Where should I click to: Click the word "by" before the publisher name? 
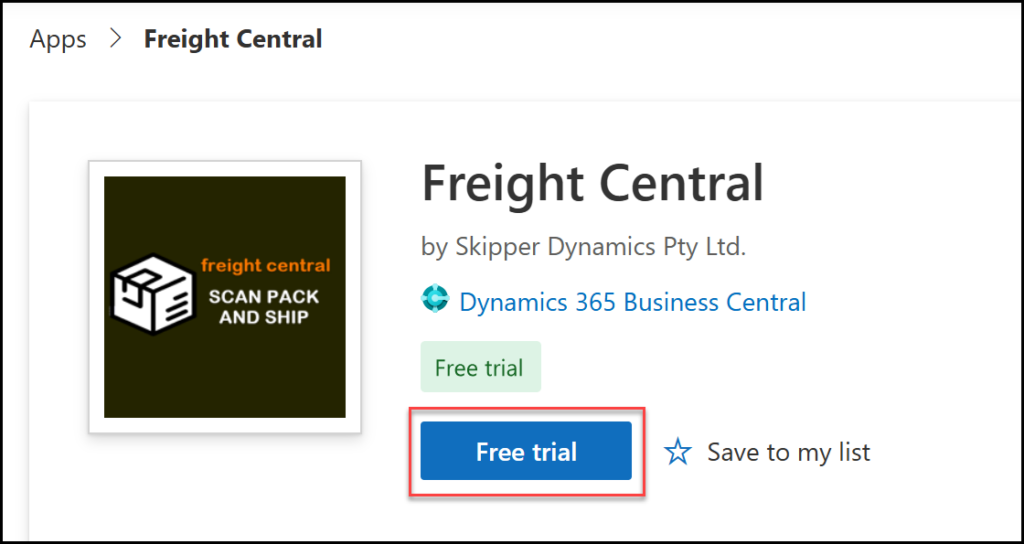[434, 247]
